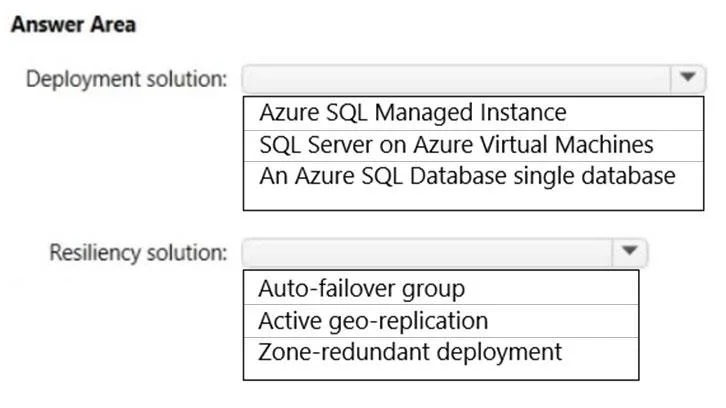Select Azure SQL Managed Instance option

[x=473, y=113]
